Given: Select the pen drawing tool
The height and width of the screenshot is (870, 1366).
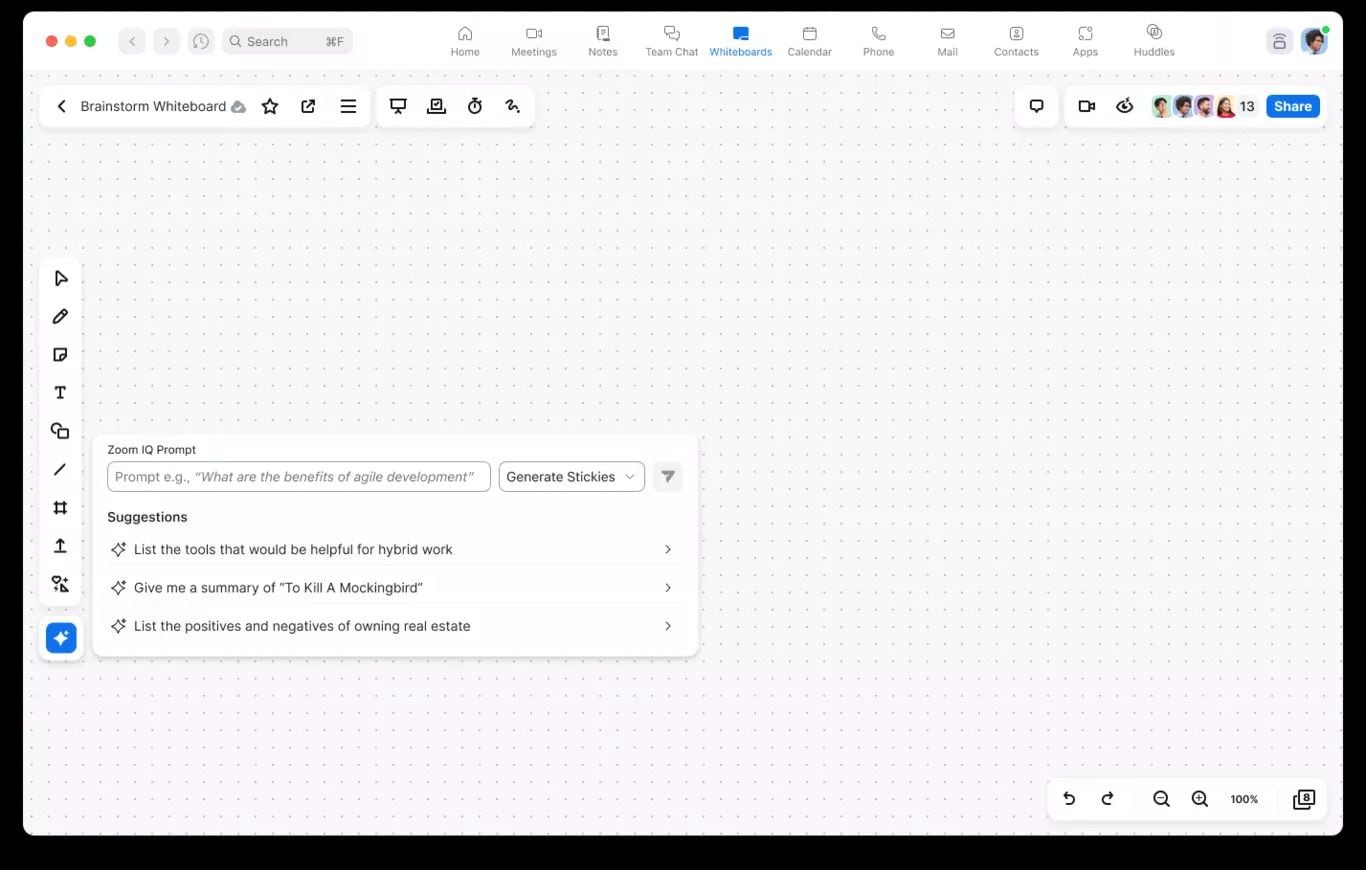Looking at the screenshot, I should point(60,316).
